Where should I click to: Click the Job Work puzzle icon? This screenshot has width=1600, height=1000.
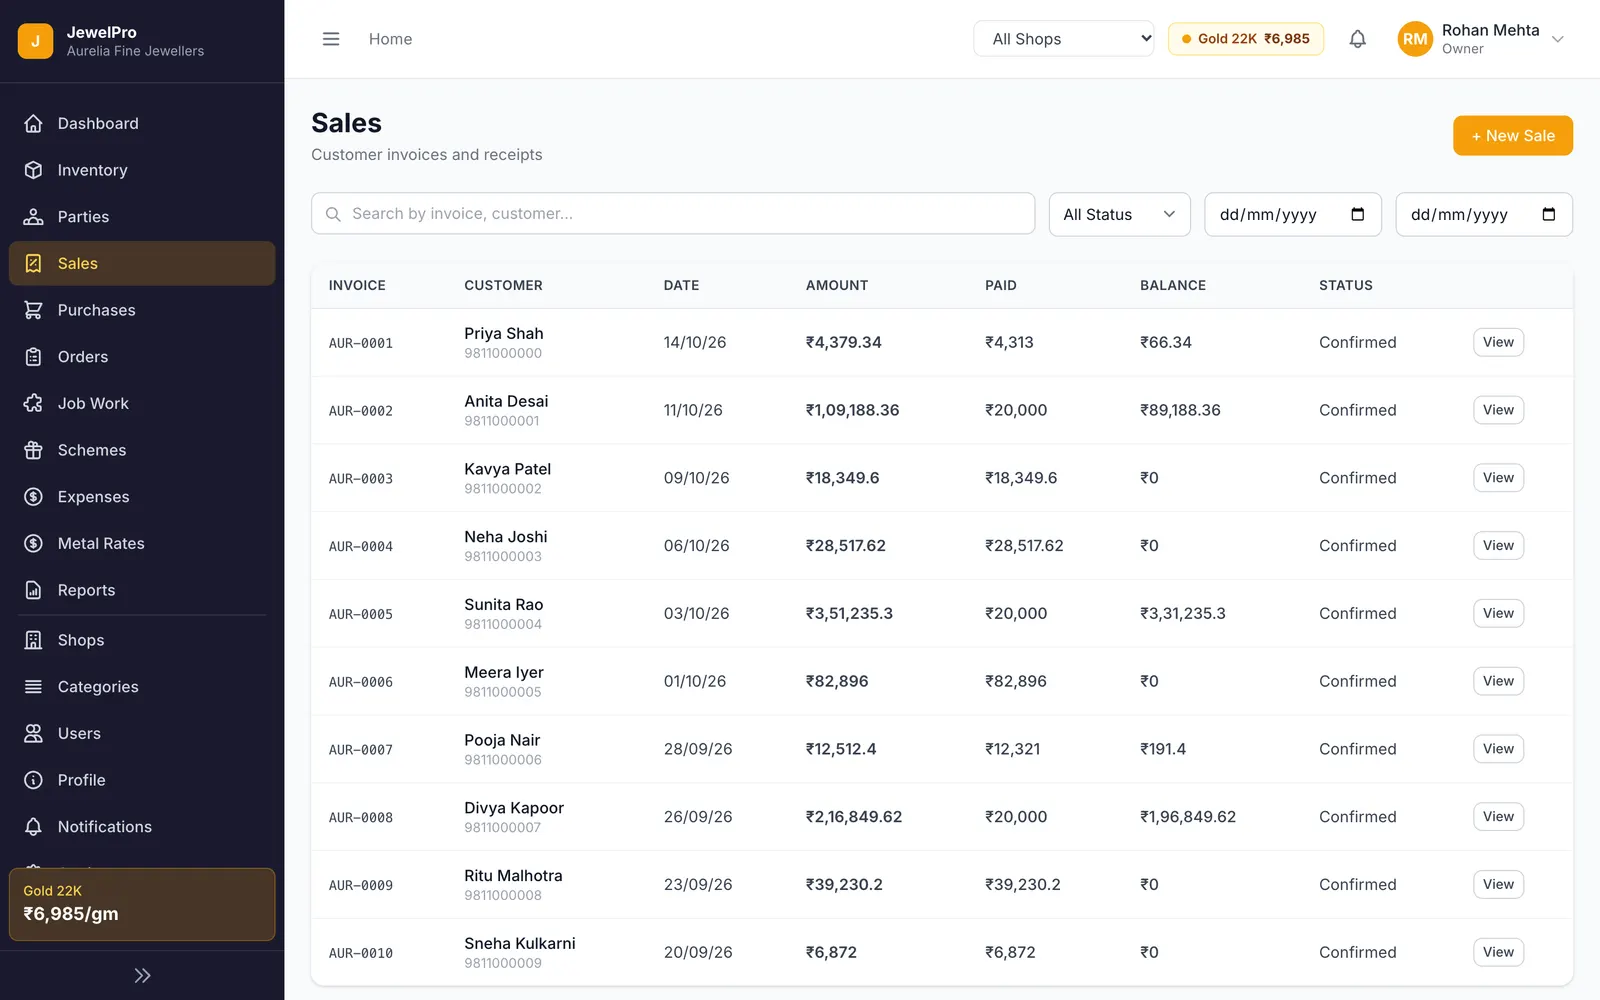33,404
